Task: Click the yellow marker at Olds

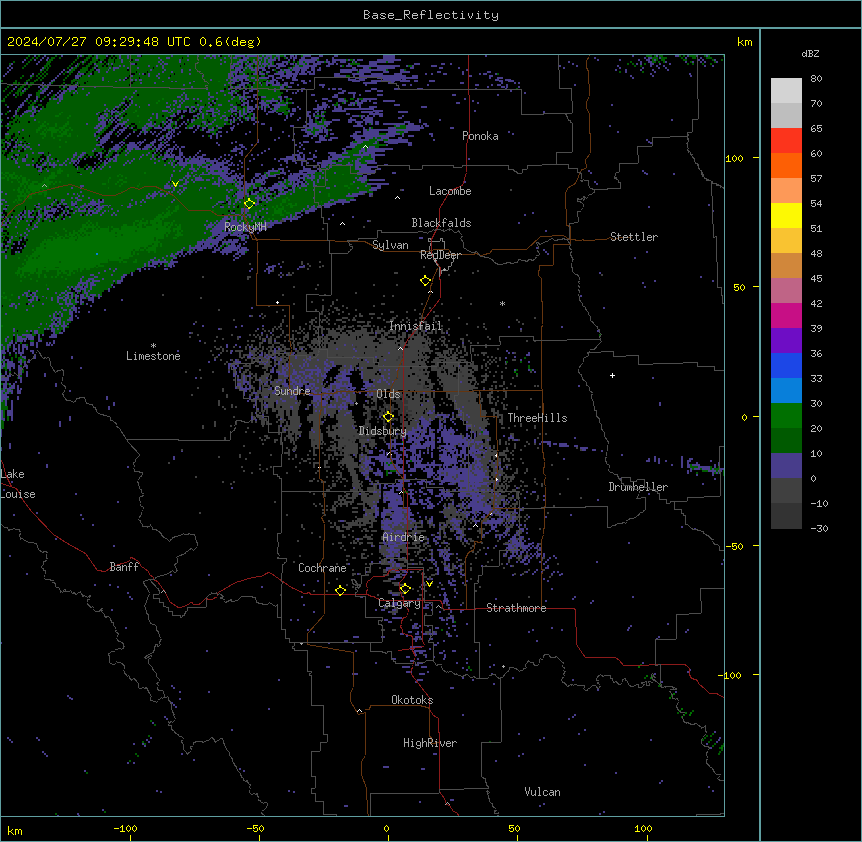Action: 388,417
